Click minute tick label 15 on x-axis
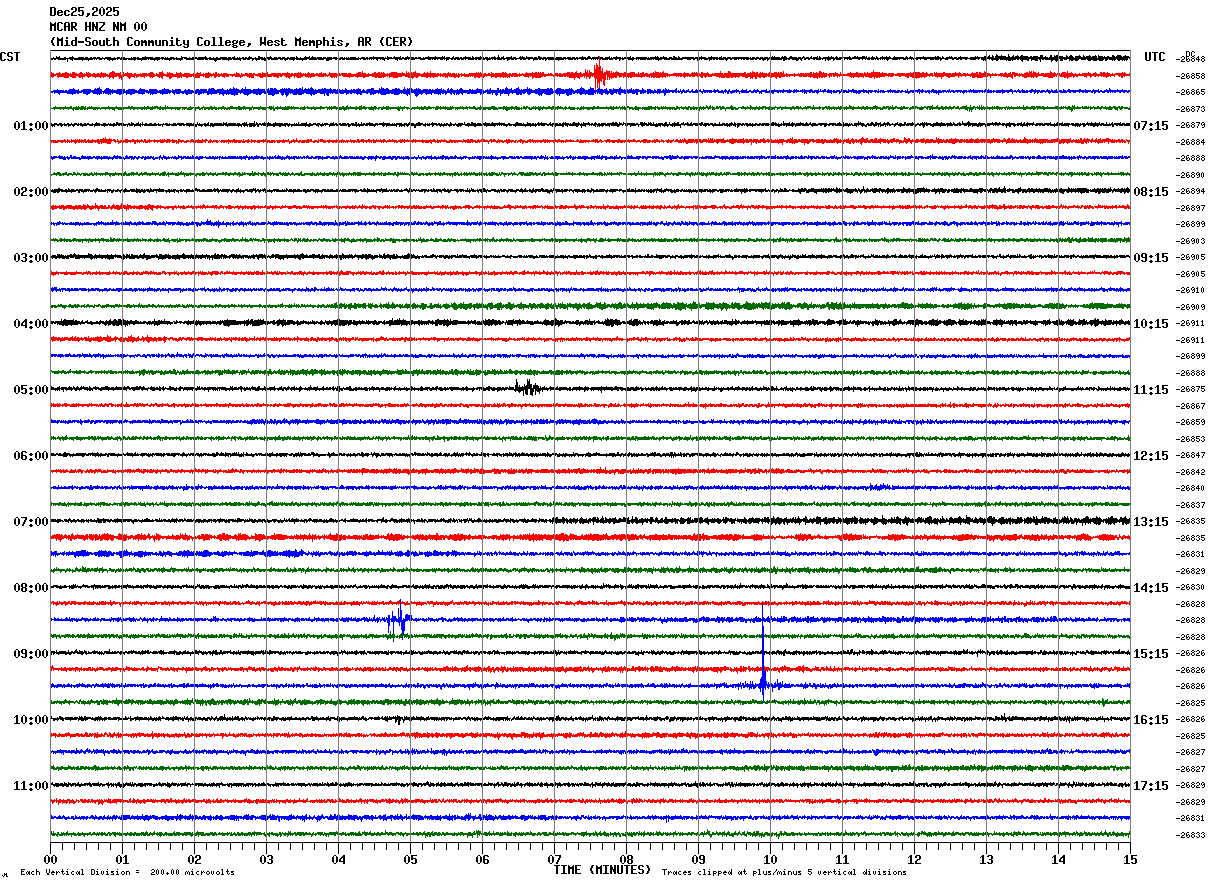The image size is (1210, 886). (1130, 859)
